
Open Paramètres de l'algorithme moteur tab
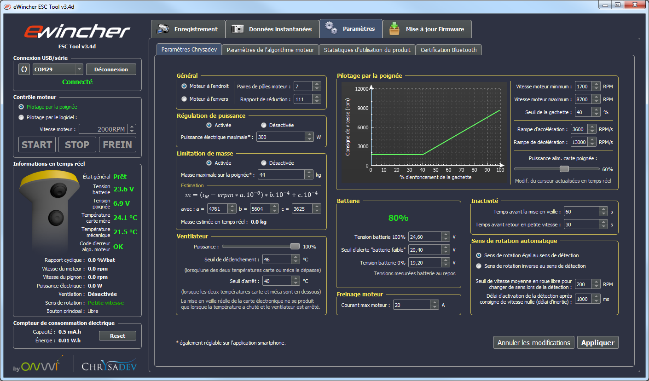point(270,50)
